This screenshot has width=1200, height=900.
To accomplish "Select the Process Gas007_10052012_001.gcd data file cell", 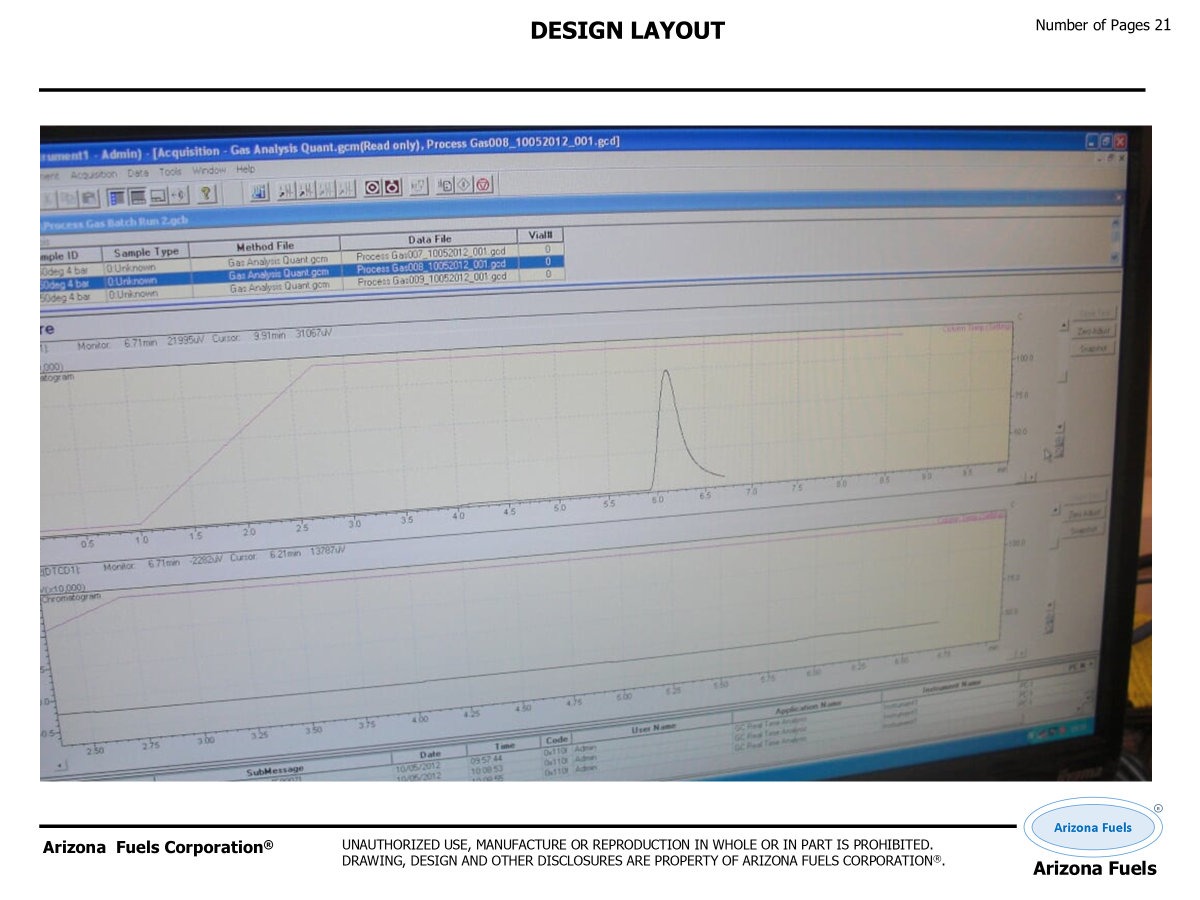I will 432,255.
